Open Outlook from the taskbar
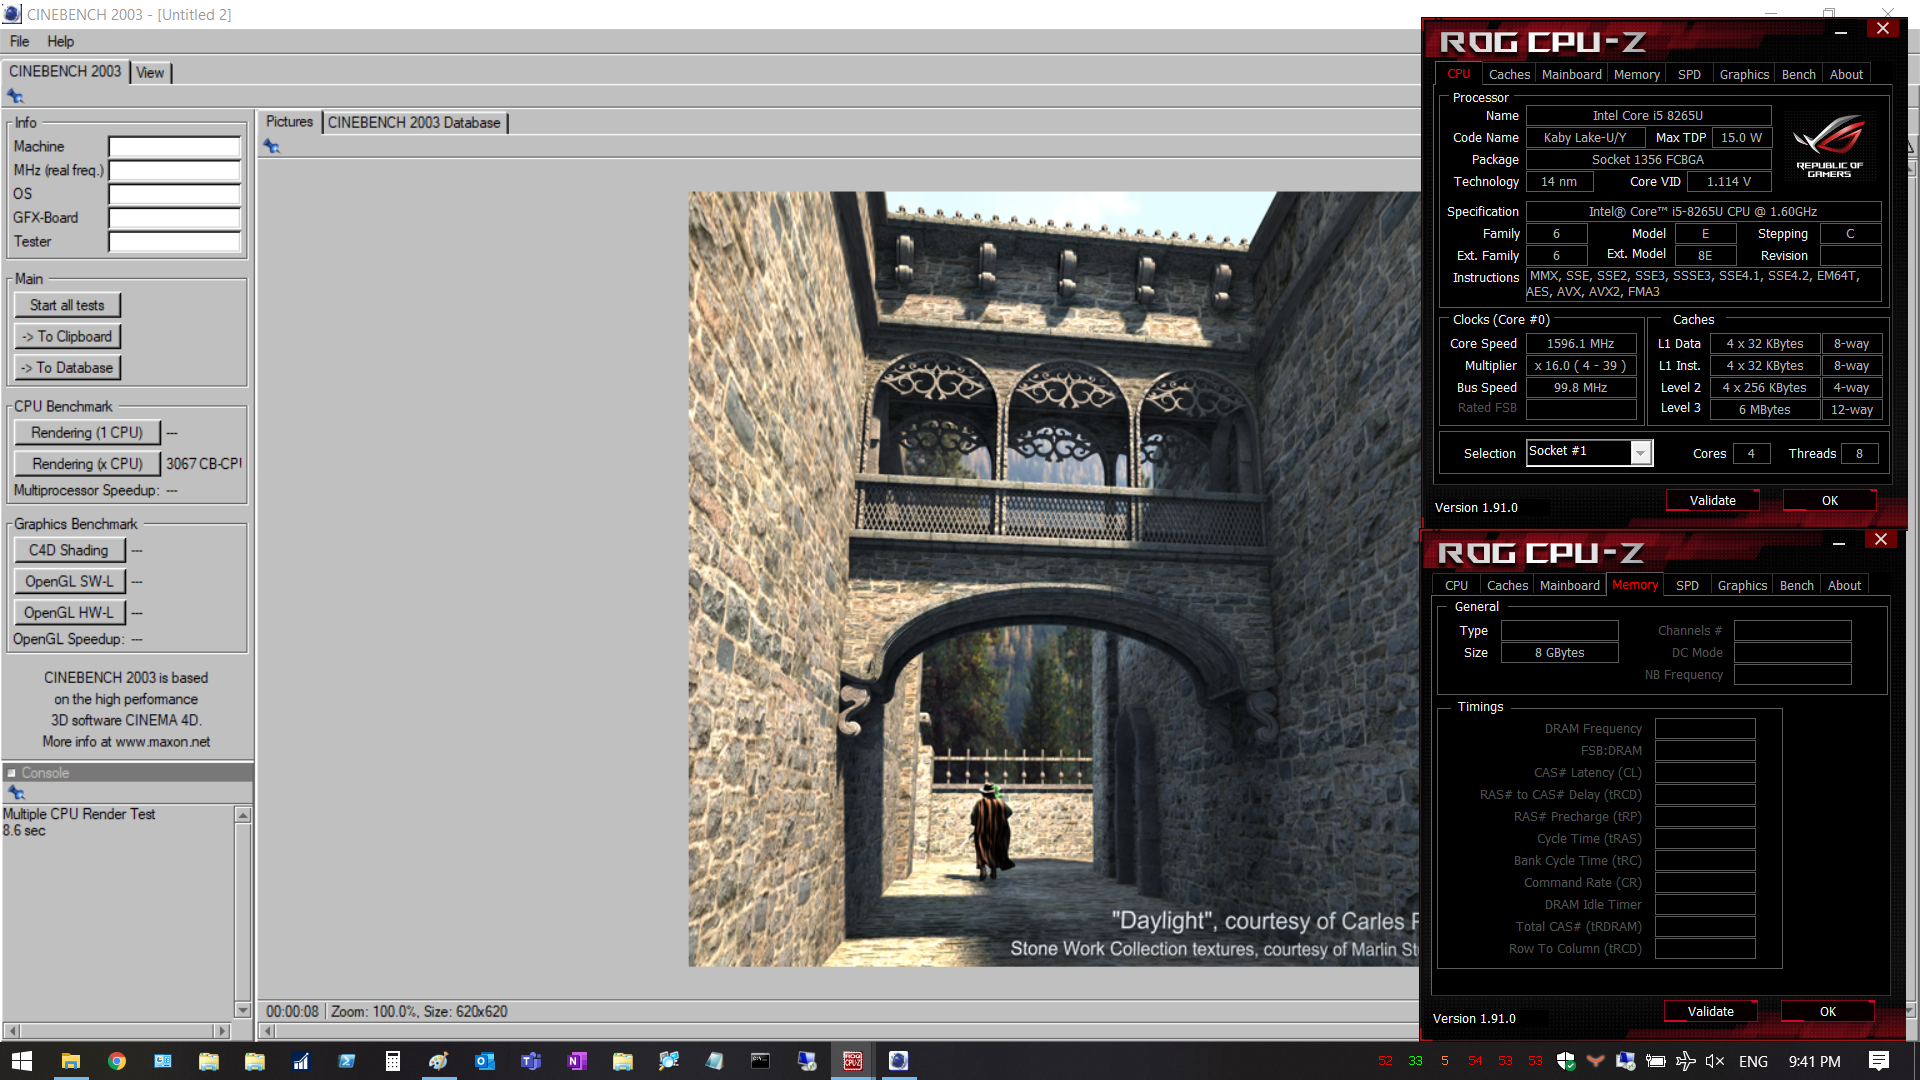1920x1080 pixels. 485,1061
